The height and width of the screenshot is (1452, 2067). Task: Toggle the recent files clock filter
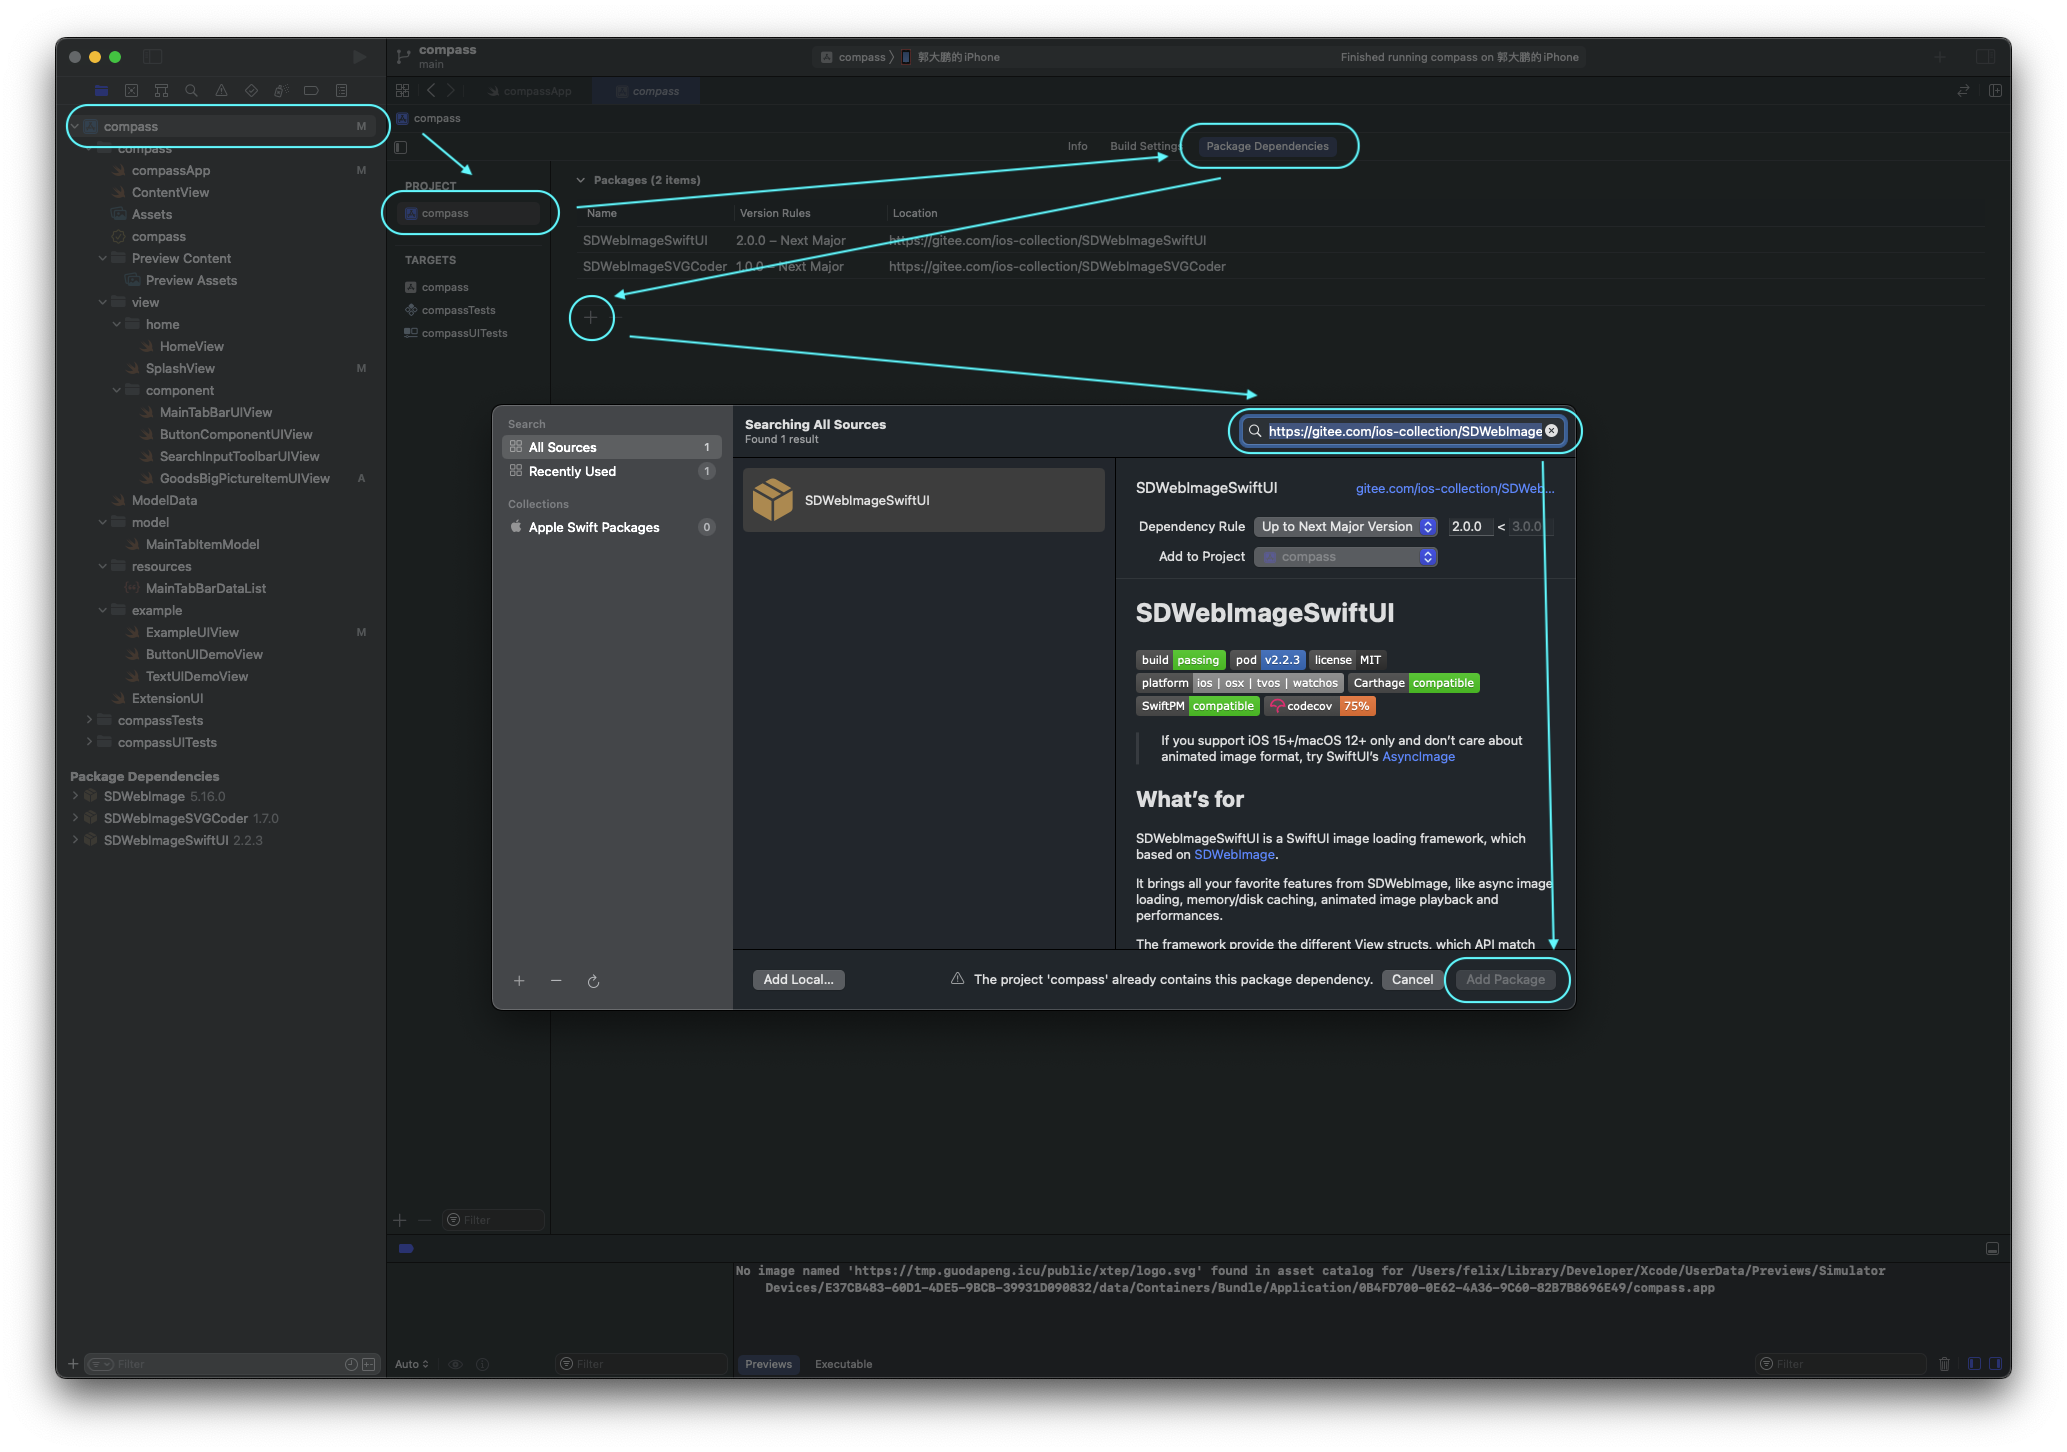point(351,1364)
